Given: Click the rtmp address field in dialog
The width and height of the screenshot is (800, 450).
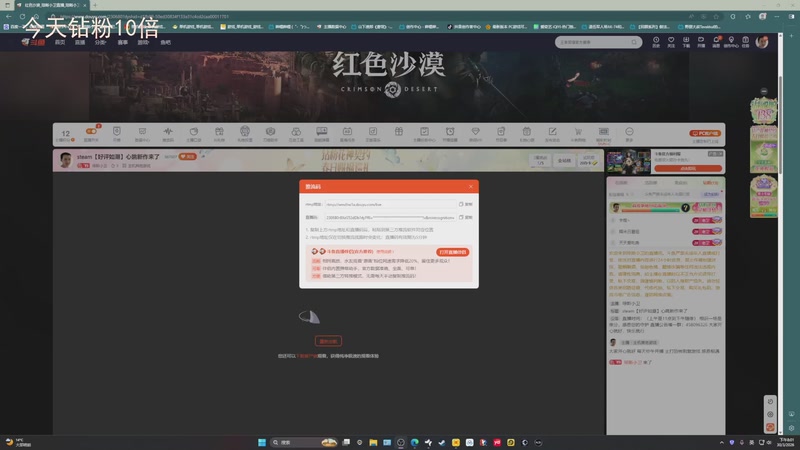Looking at the screenshot, I should [x=390, y=204].
